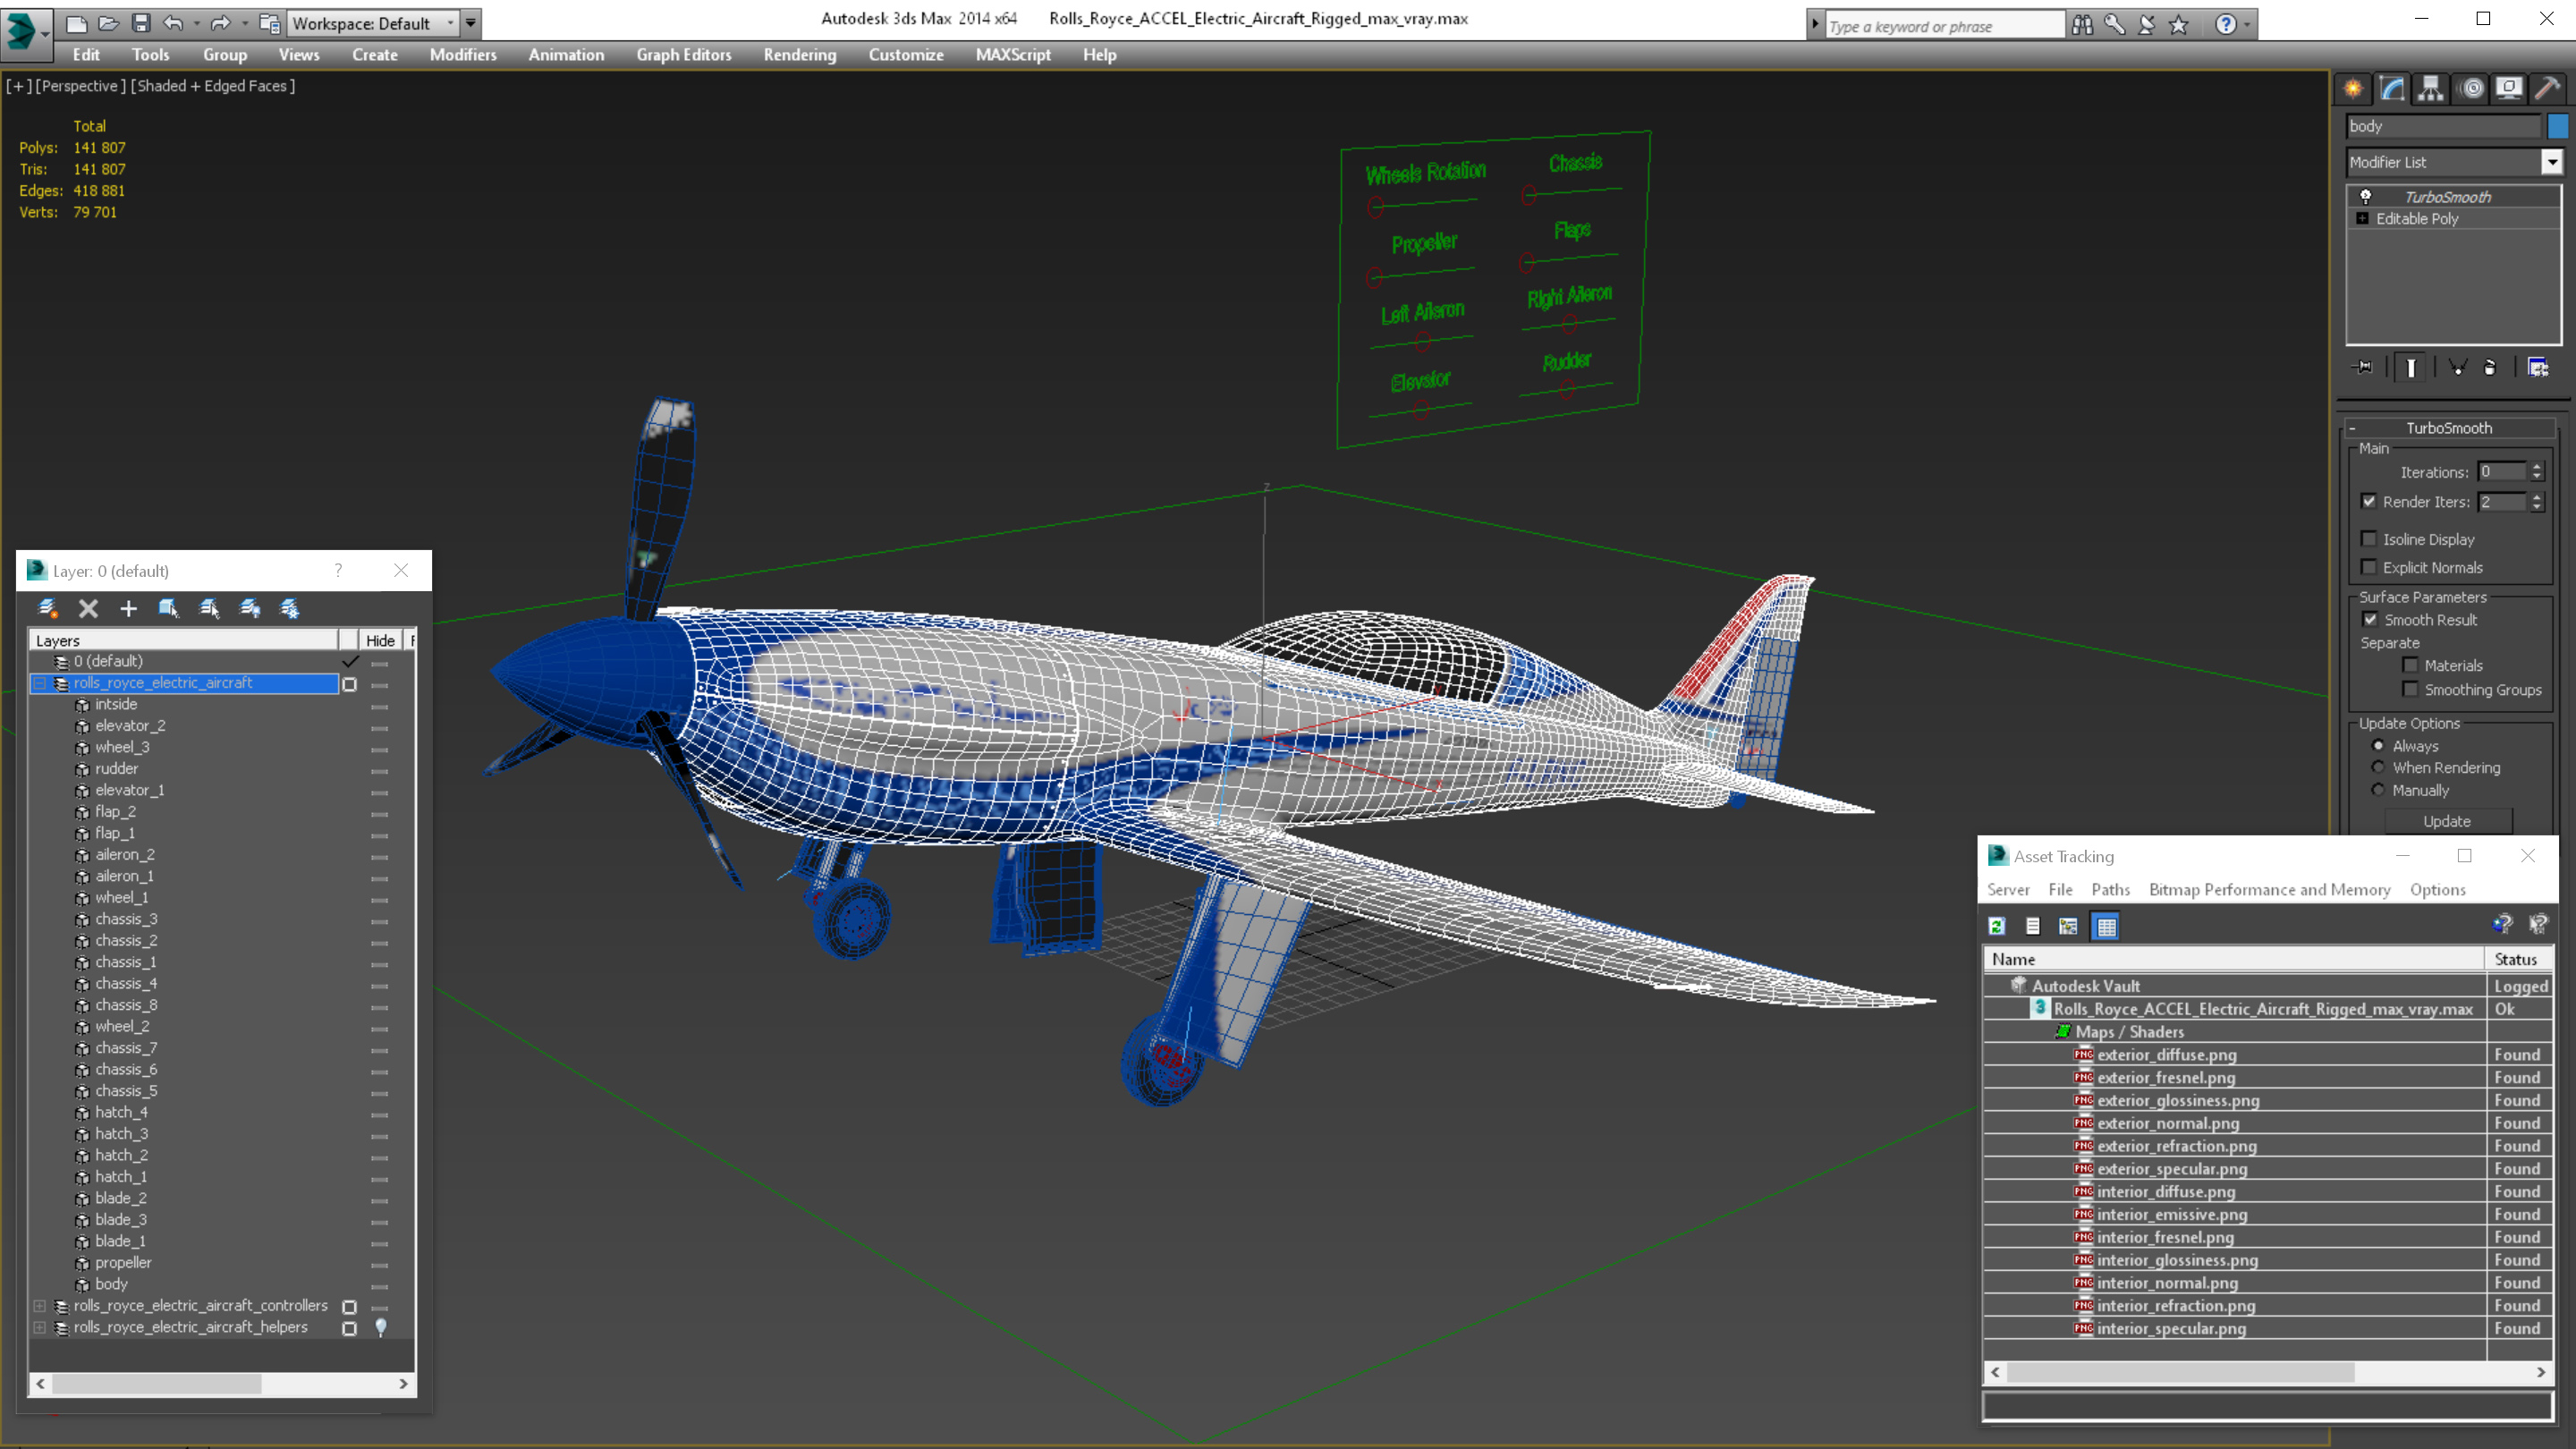This screenshot has width=2576, height=1449.
Task: Open the Hierarchy command panel tab
Action: pyautogui.click(x=2430, y=88)
